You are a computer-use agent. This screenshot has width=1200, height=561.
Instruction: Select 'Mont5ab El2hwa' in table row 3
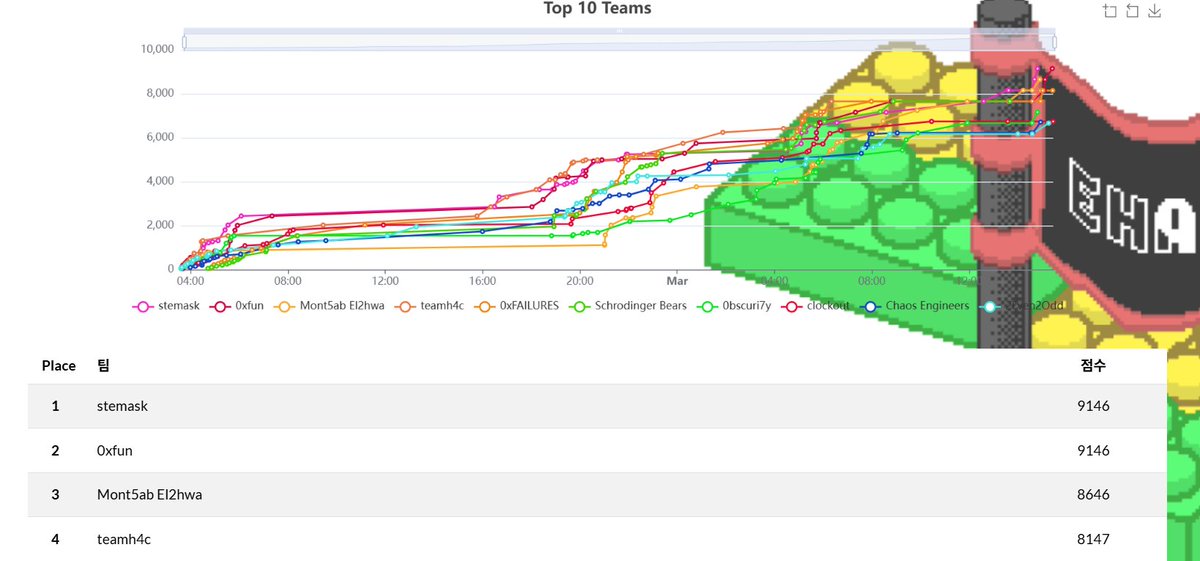[150, 495]
